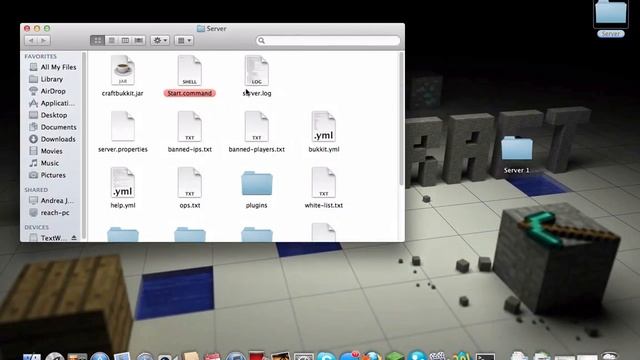Select the Start.command shell file
Screen dimensions: 640x360
pyautogui.click(x=189, y=70)
